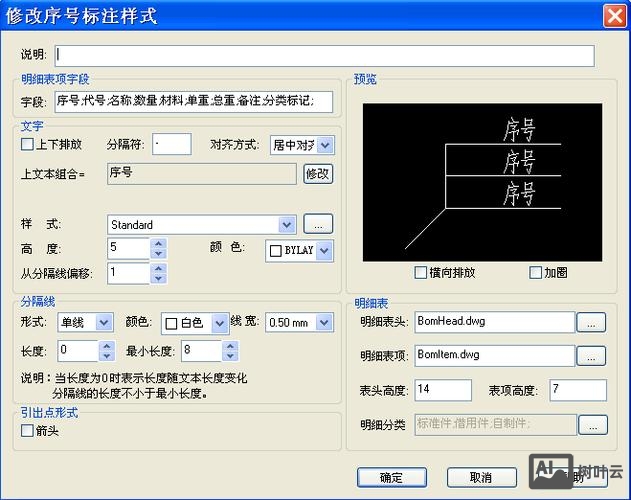Viewport: 631px width, 500px height.
Task: Toggle the 横向排放 checkbox under preview
Action: (x=420, y=273)
